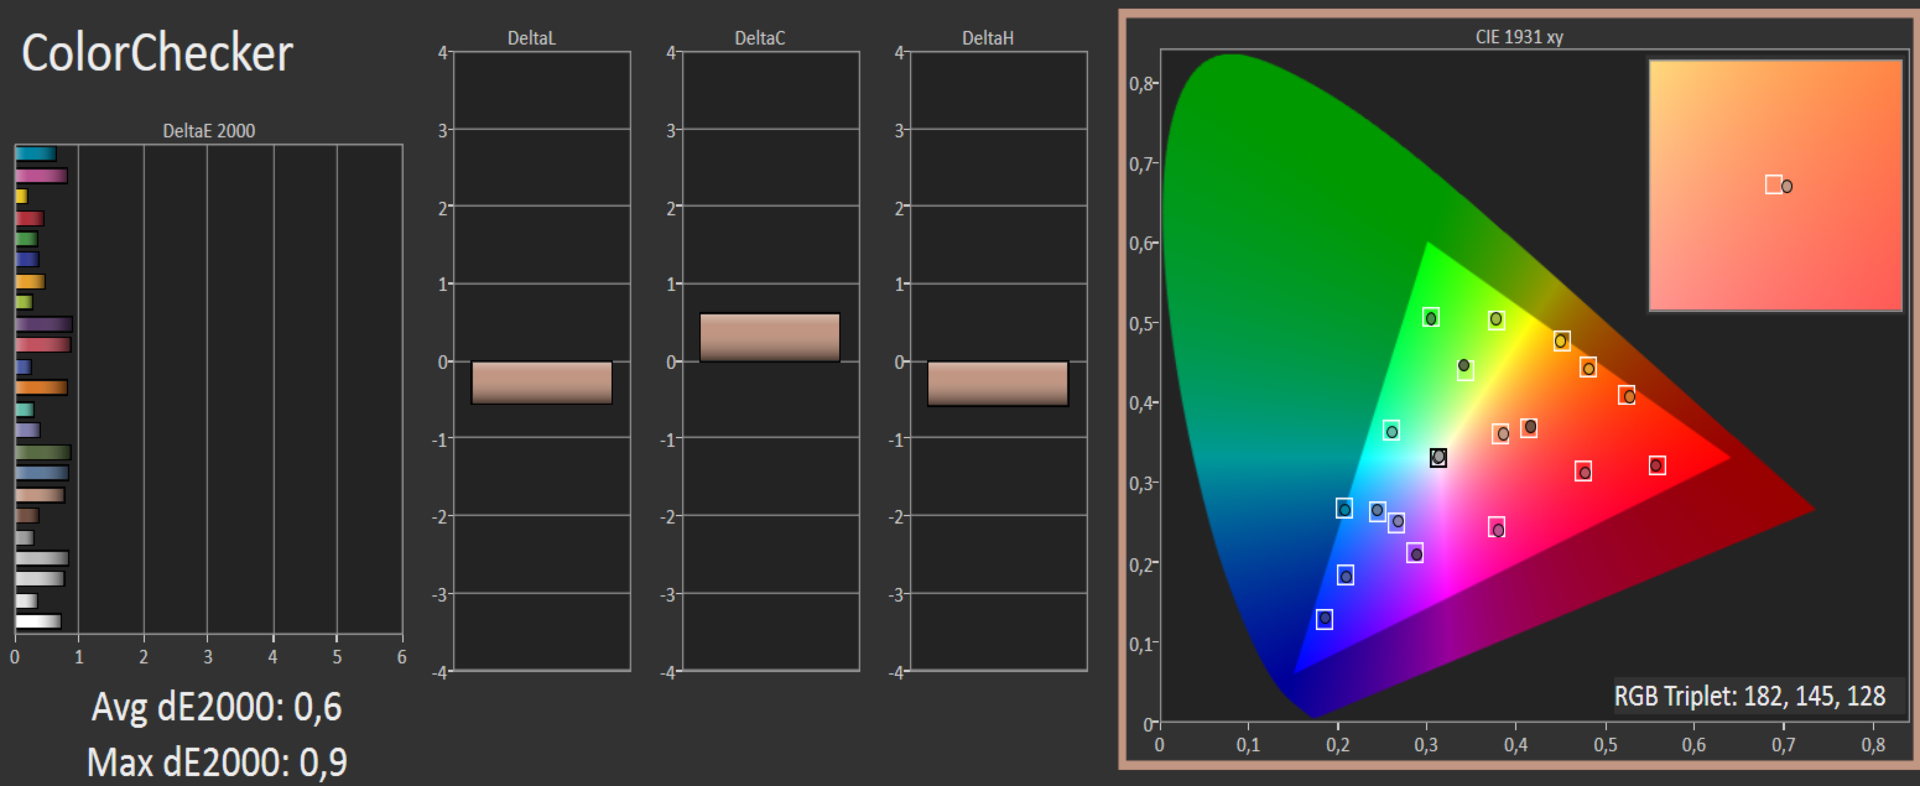1920x786 pixels.
Task: Click the DeltaL chart title
Action: [x=531, y=38]
